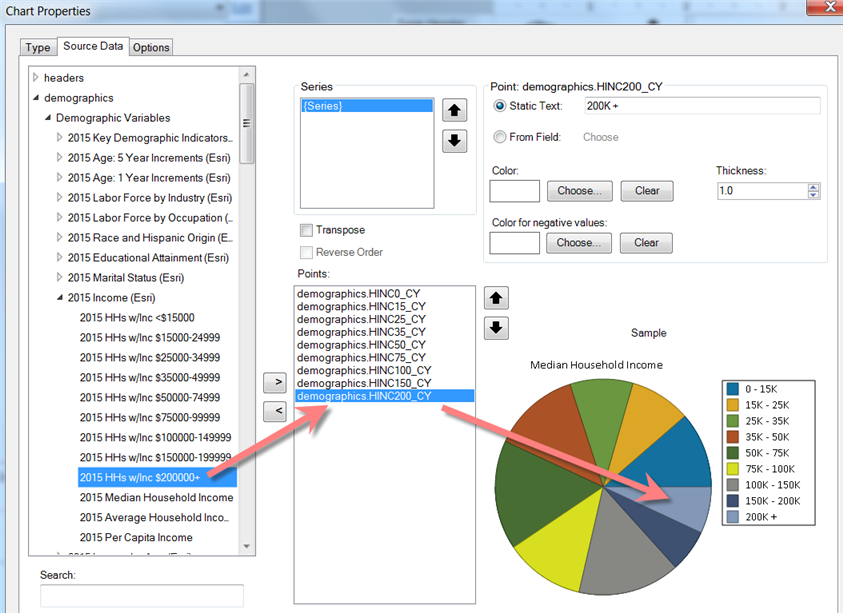Move series down with the Series down arrow

(455, 141)
